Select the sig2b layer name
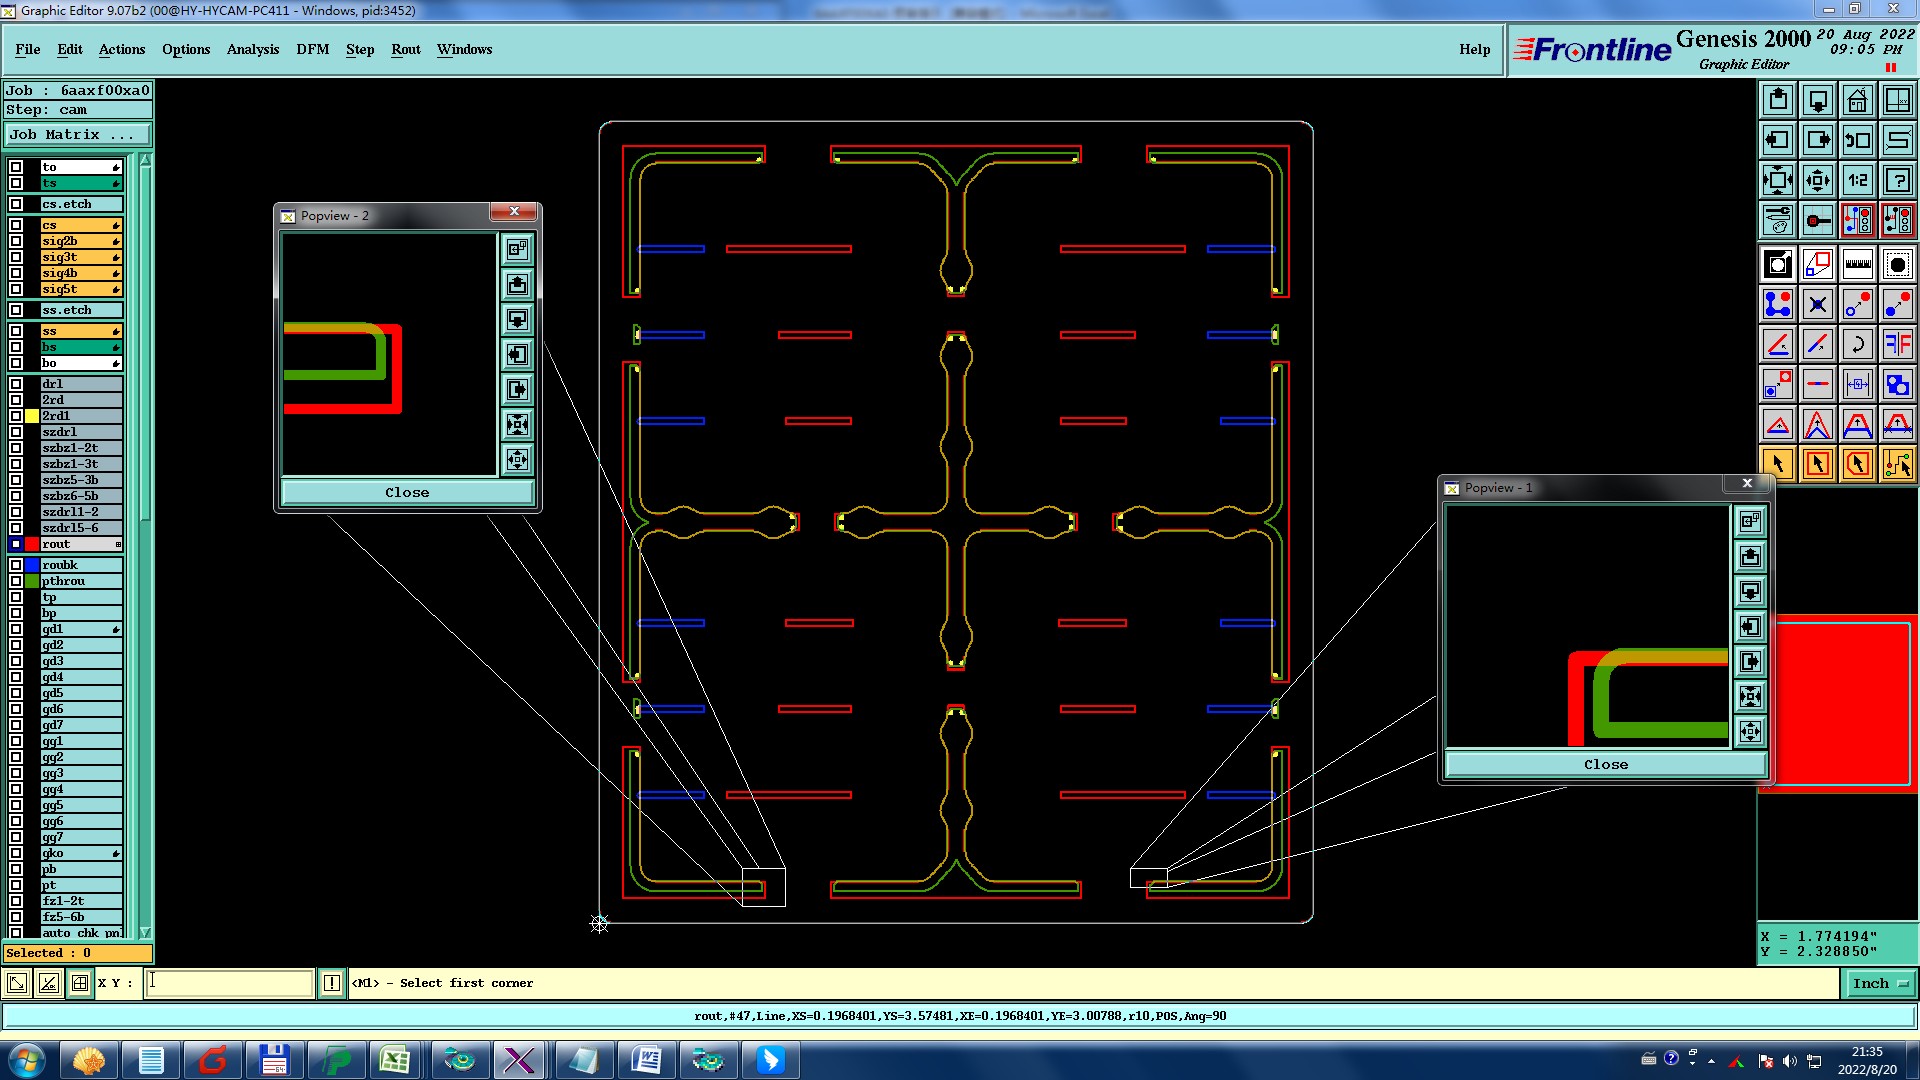This screenshot has height=1080, width=1920. pos(81,241)
